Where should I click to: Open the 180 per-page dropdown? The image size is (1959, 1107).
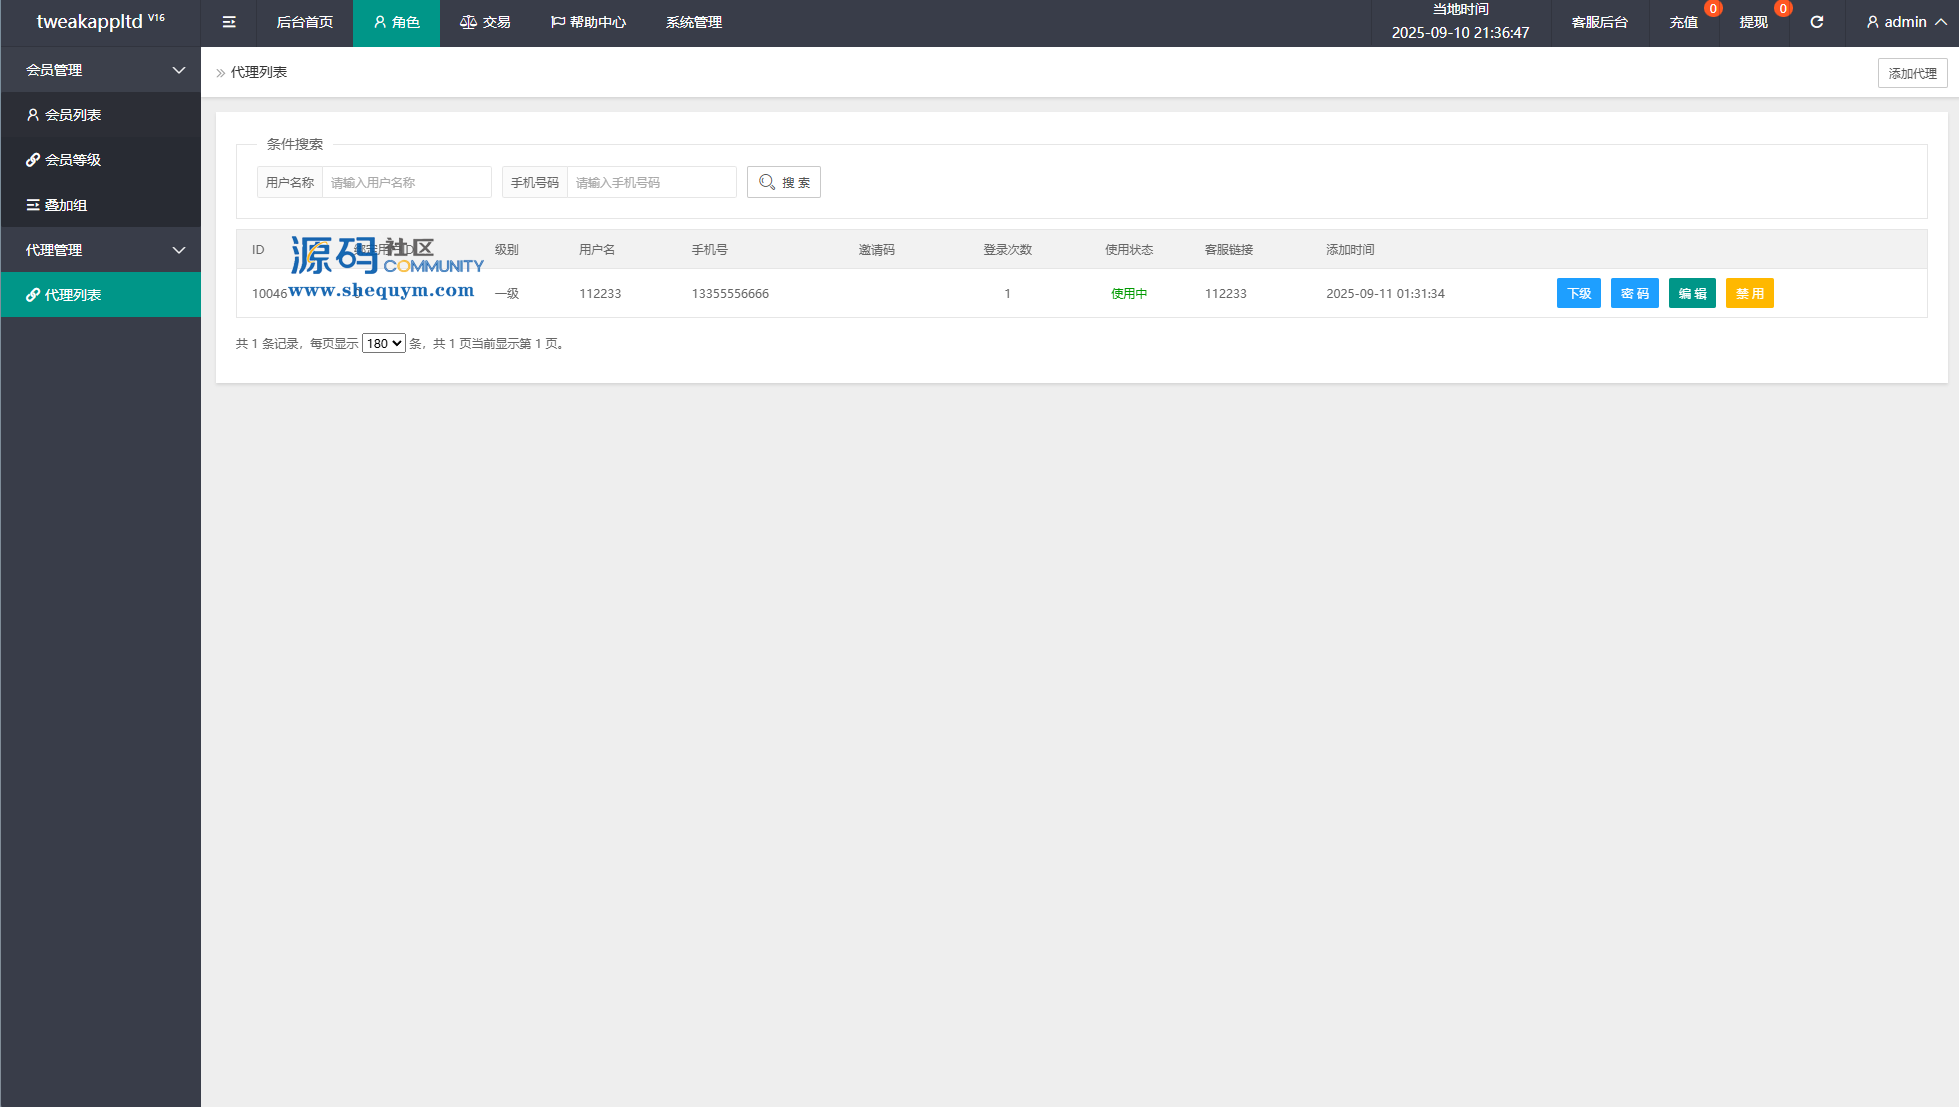[x=383, y=343]
